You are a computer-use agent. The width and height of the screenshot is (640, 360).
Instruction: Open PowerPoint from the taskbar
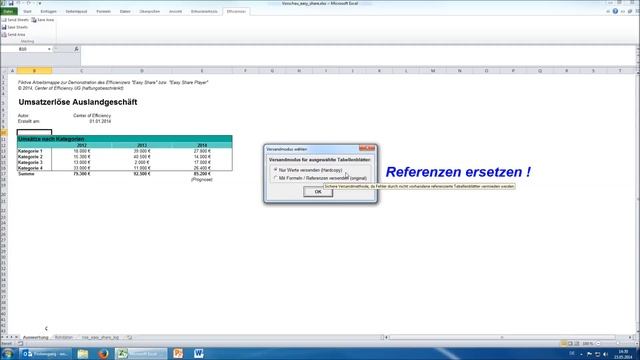click(178, 353)
